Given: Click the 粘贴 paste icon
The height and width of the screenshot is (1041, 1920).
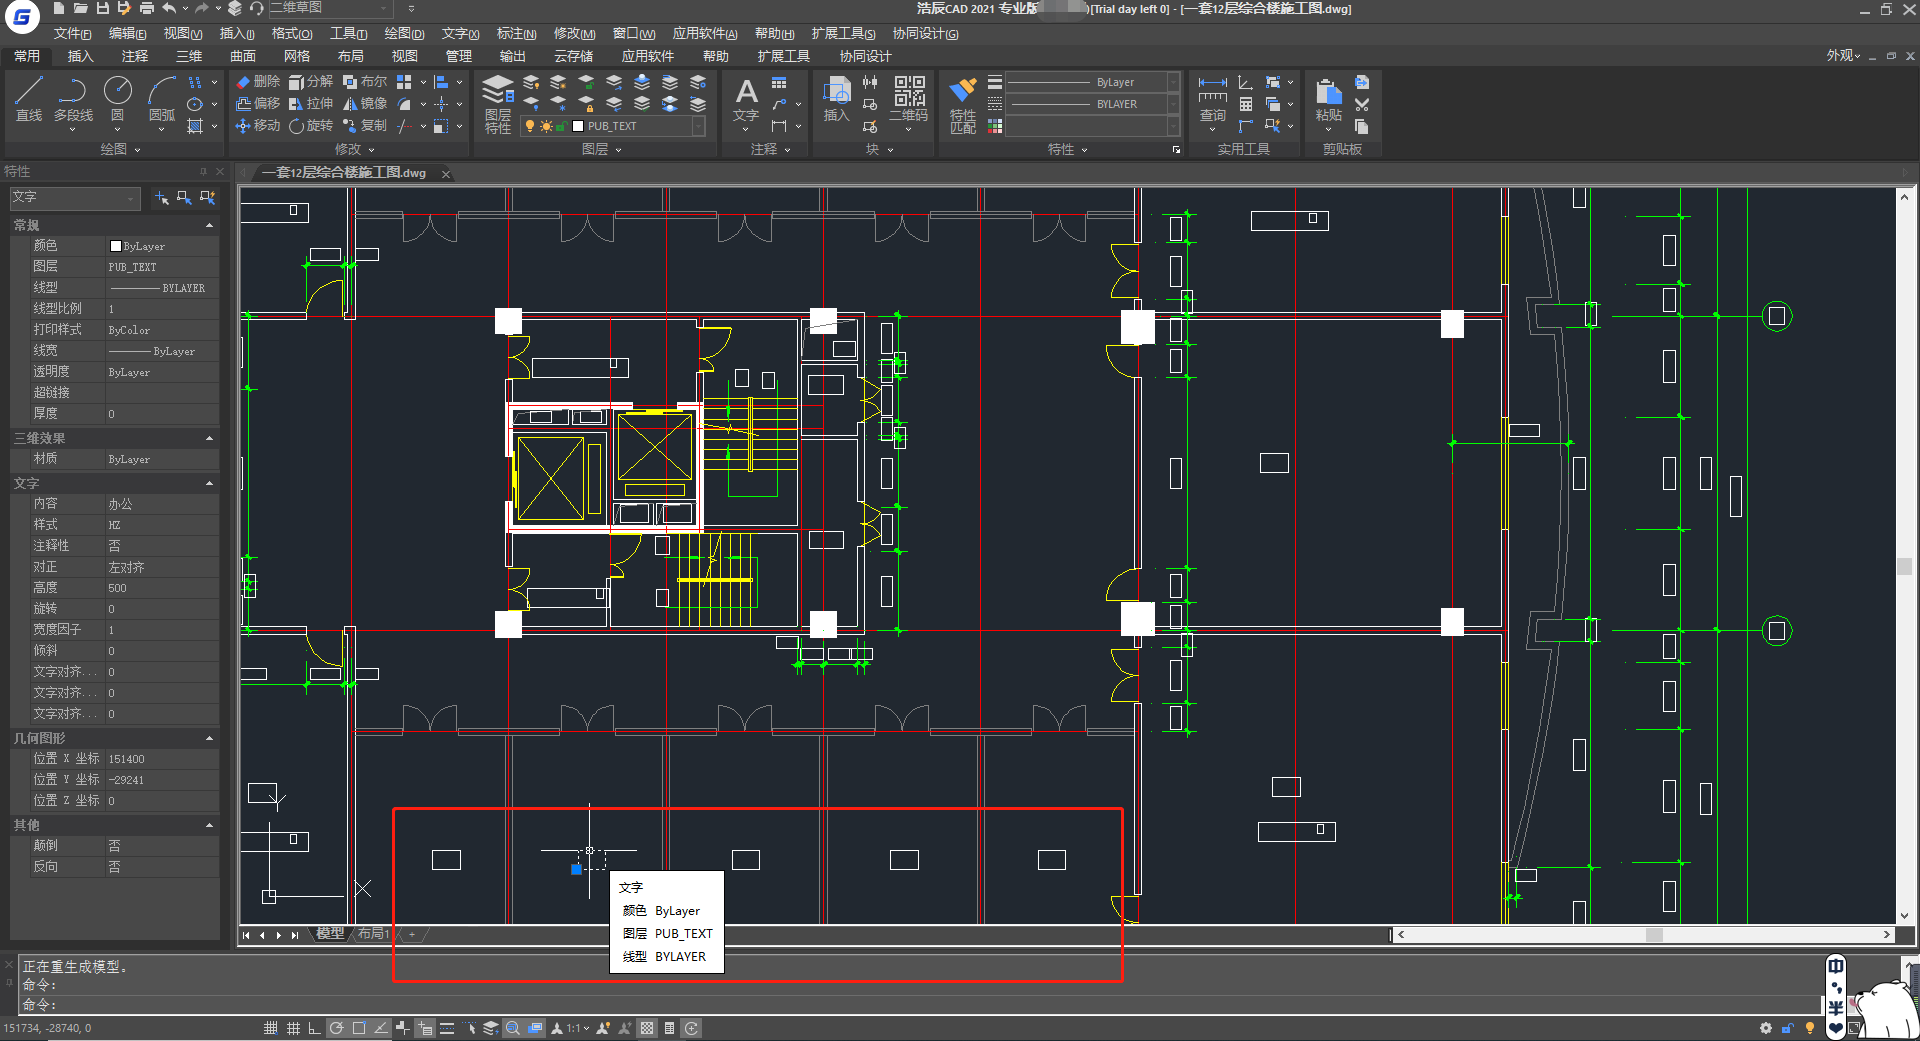Looking at the screenshot, I should (x=1328, y=99).
